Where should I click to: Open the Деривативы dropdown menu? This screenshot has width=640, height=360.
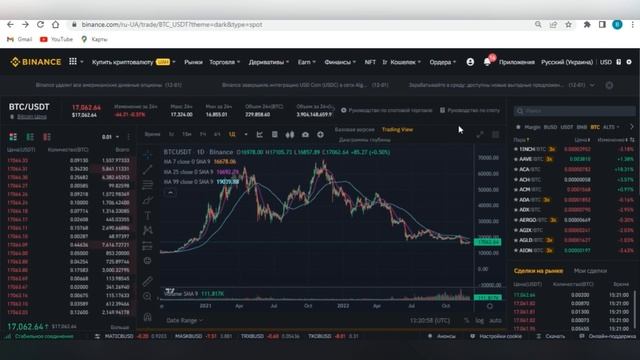click(x=269, y=62)
